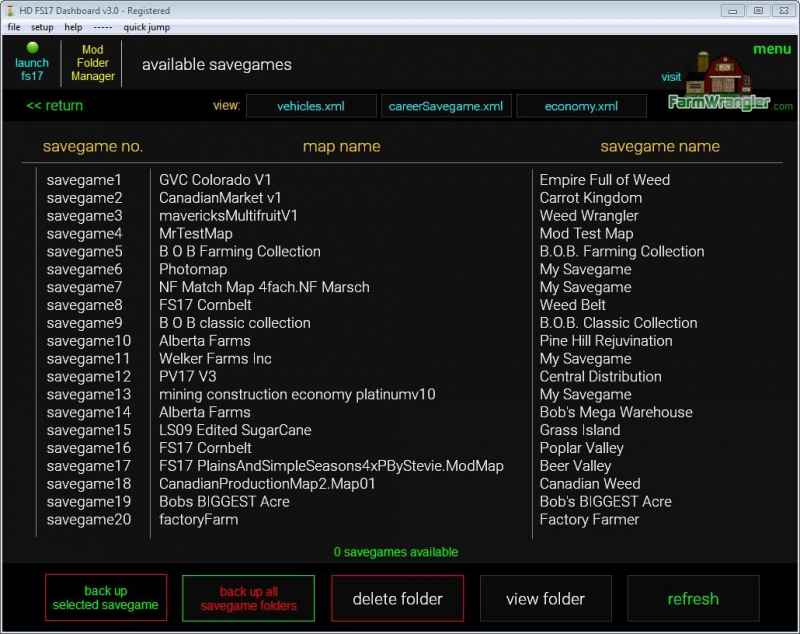Click savegame name Bob's Mega Warehouse
The height and width of the screenshot is (634, 800).
pos(616,412)
